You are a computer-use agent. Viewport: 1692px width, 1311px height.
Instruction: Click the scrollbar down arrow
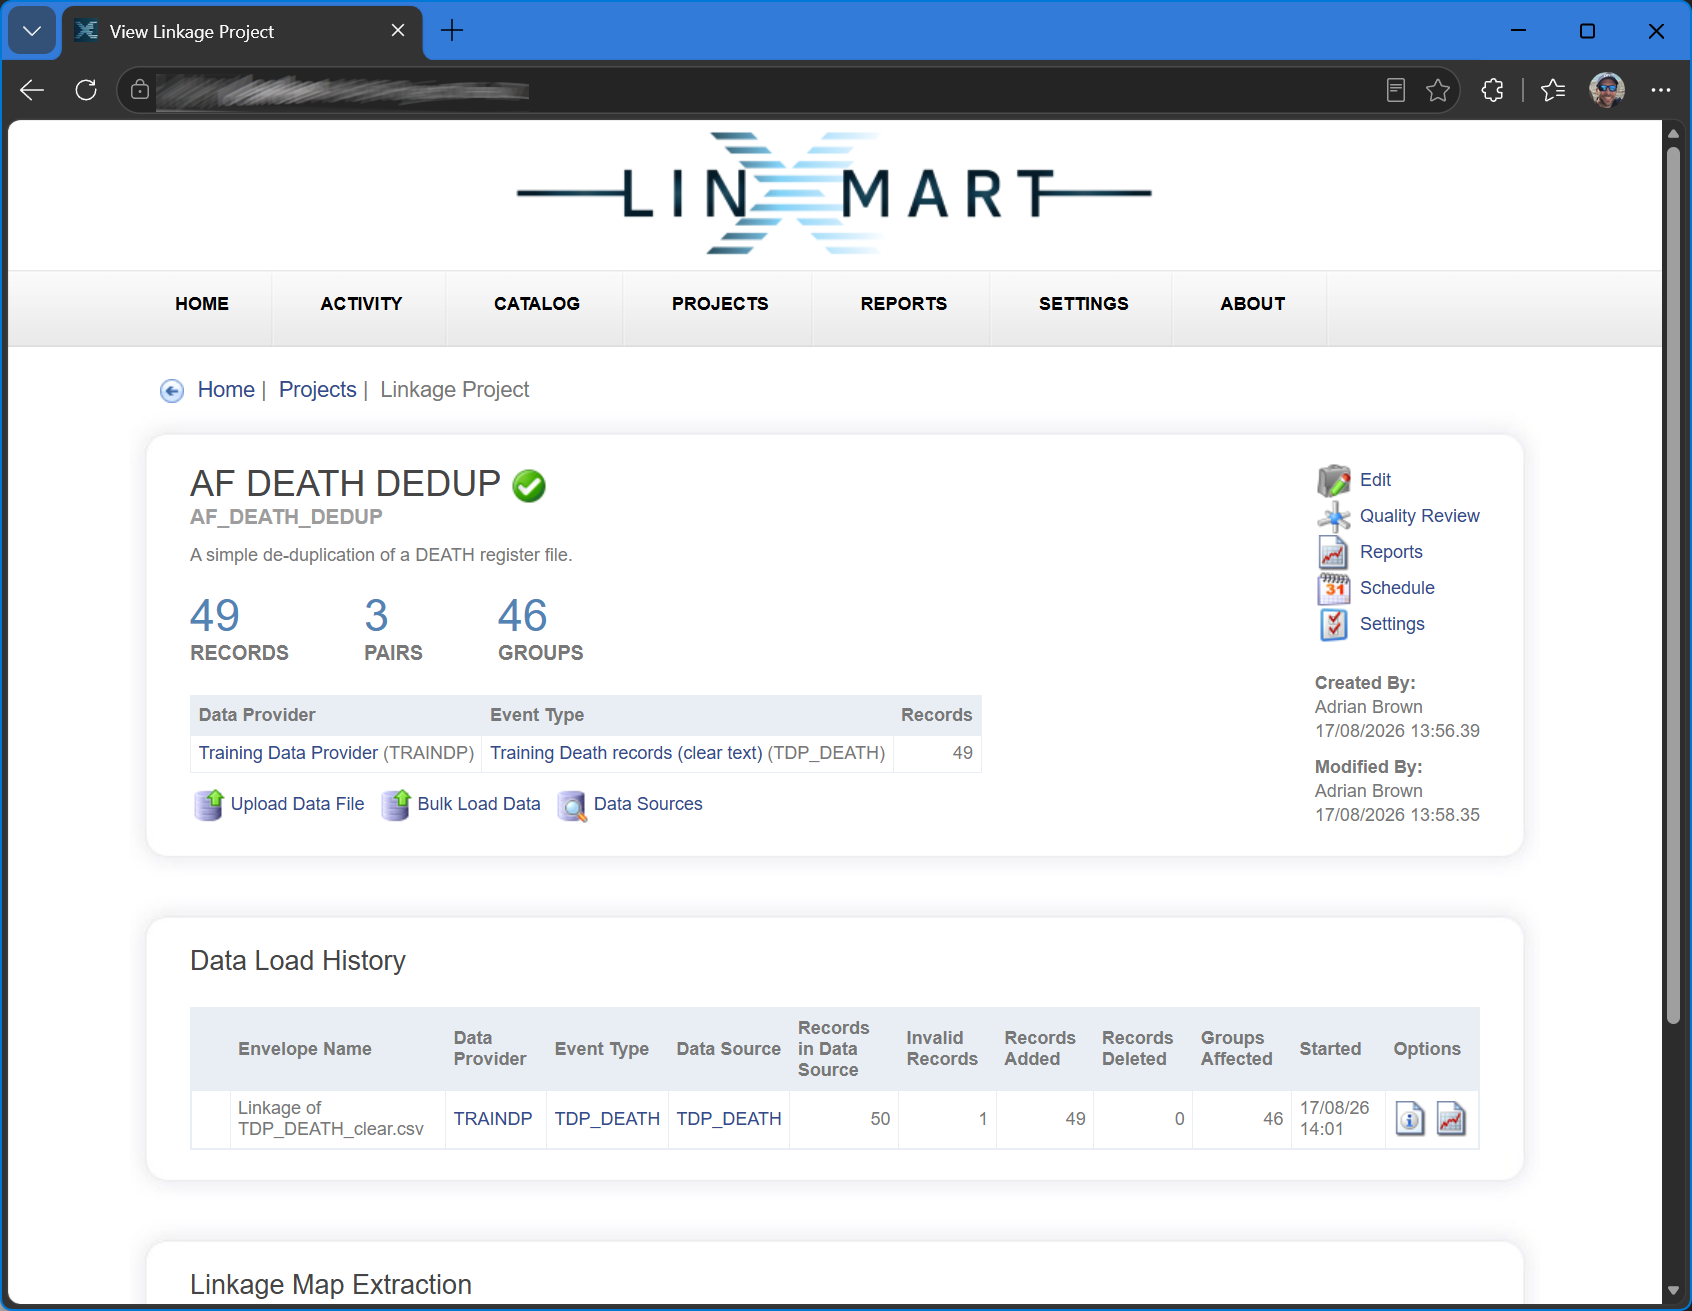1673,1291
